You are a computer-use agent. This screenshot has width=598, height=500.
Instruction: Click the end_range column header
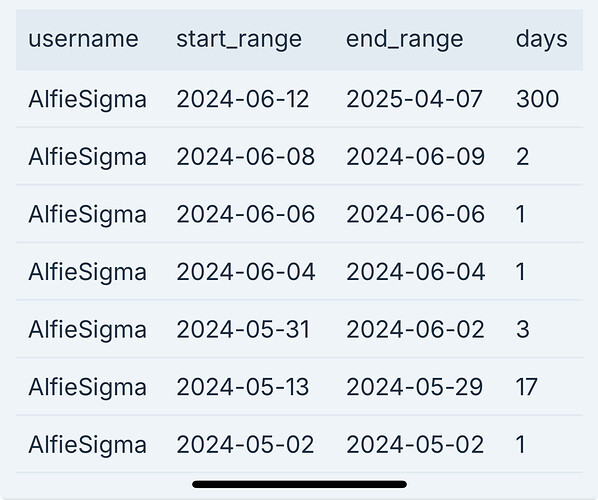[404, 40]
